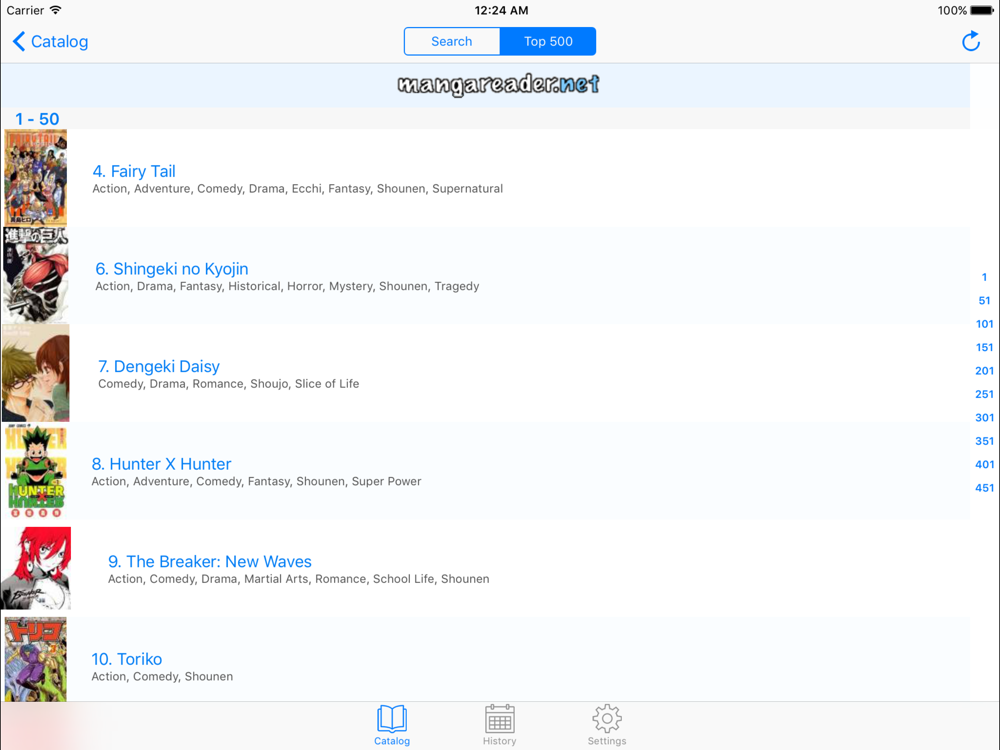The width and height of the screenshot is (1000, 750).
Task: Go back with the Catalog chevron
Action: (x=50, y=41)
